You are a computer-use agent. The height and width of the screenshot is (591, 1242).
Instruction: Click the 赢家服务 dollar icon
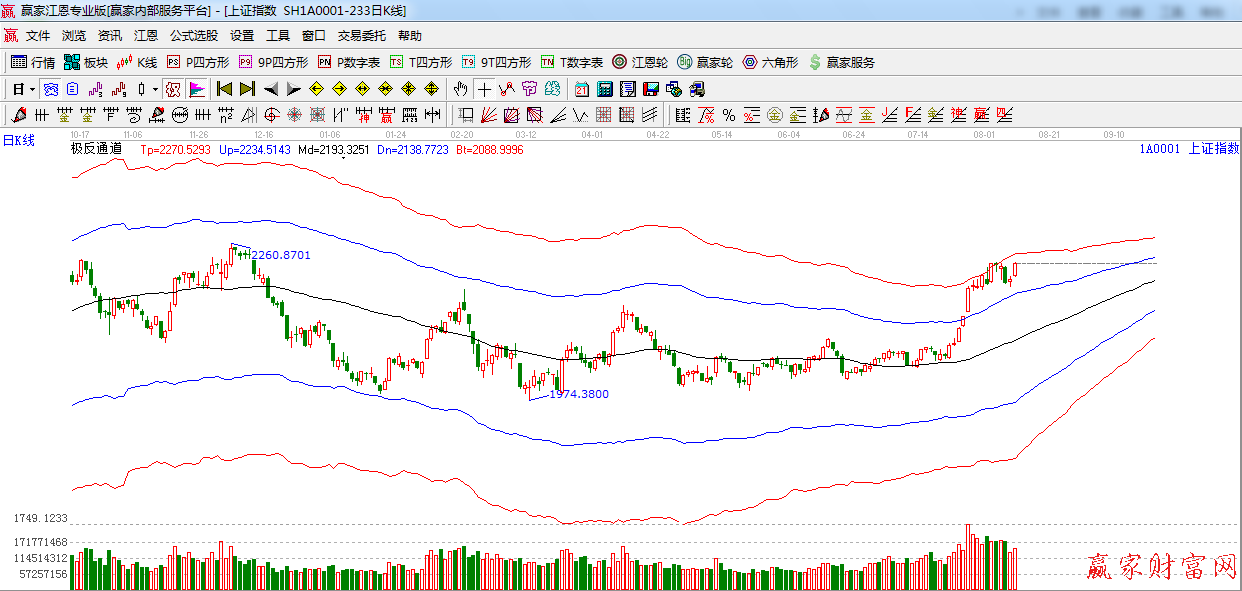point(841,62)
